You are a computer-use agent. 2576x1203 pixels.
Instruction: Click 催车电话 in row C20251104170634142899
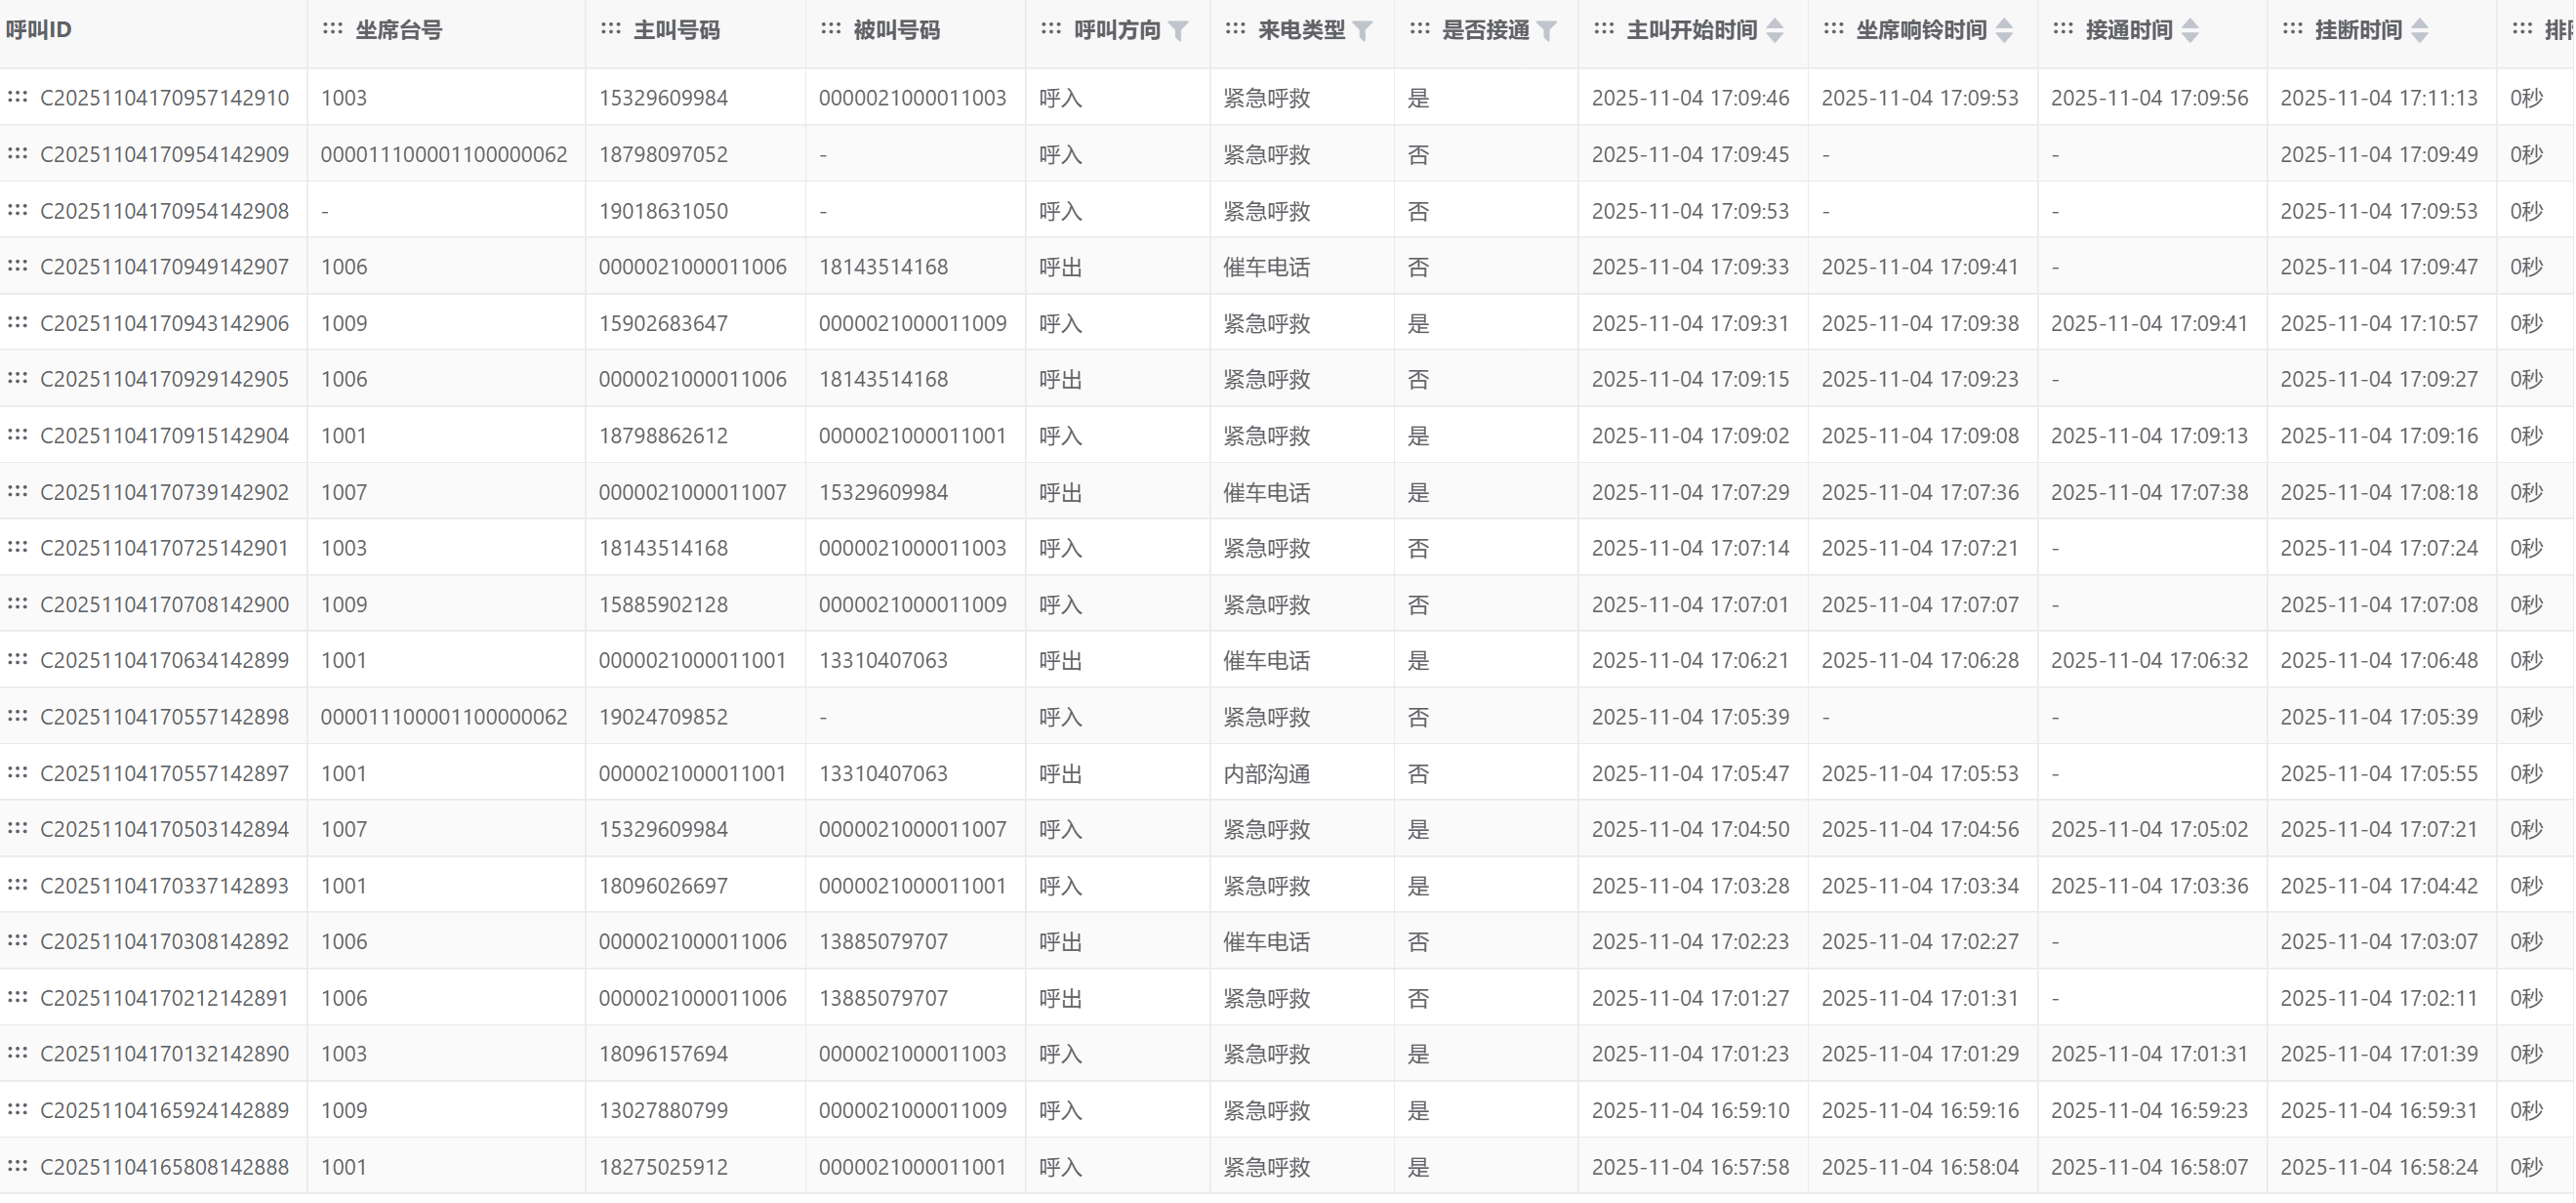(1266, 661)
